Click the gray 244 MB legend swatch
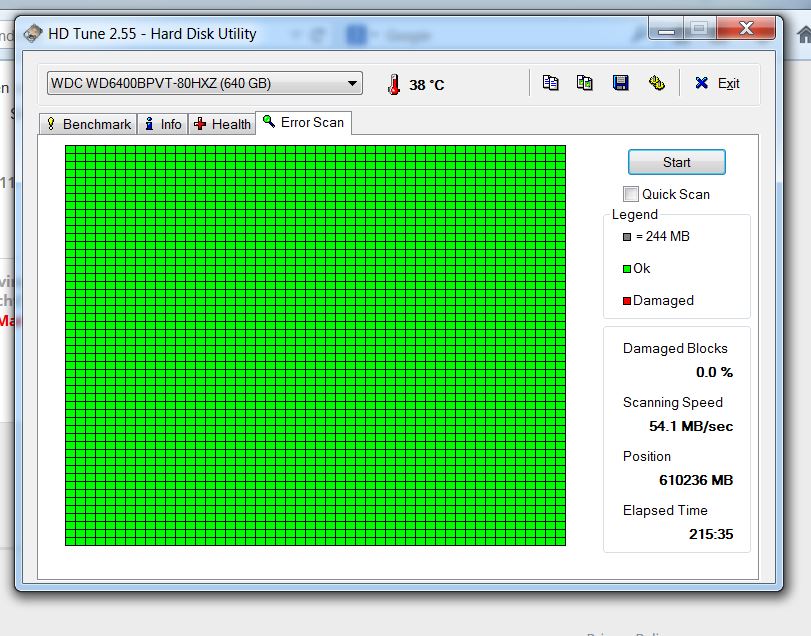This screenshot has height=636, width=811. (x=627, y=237)
